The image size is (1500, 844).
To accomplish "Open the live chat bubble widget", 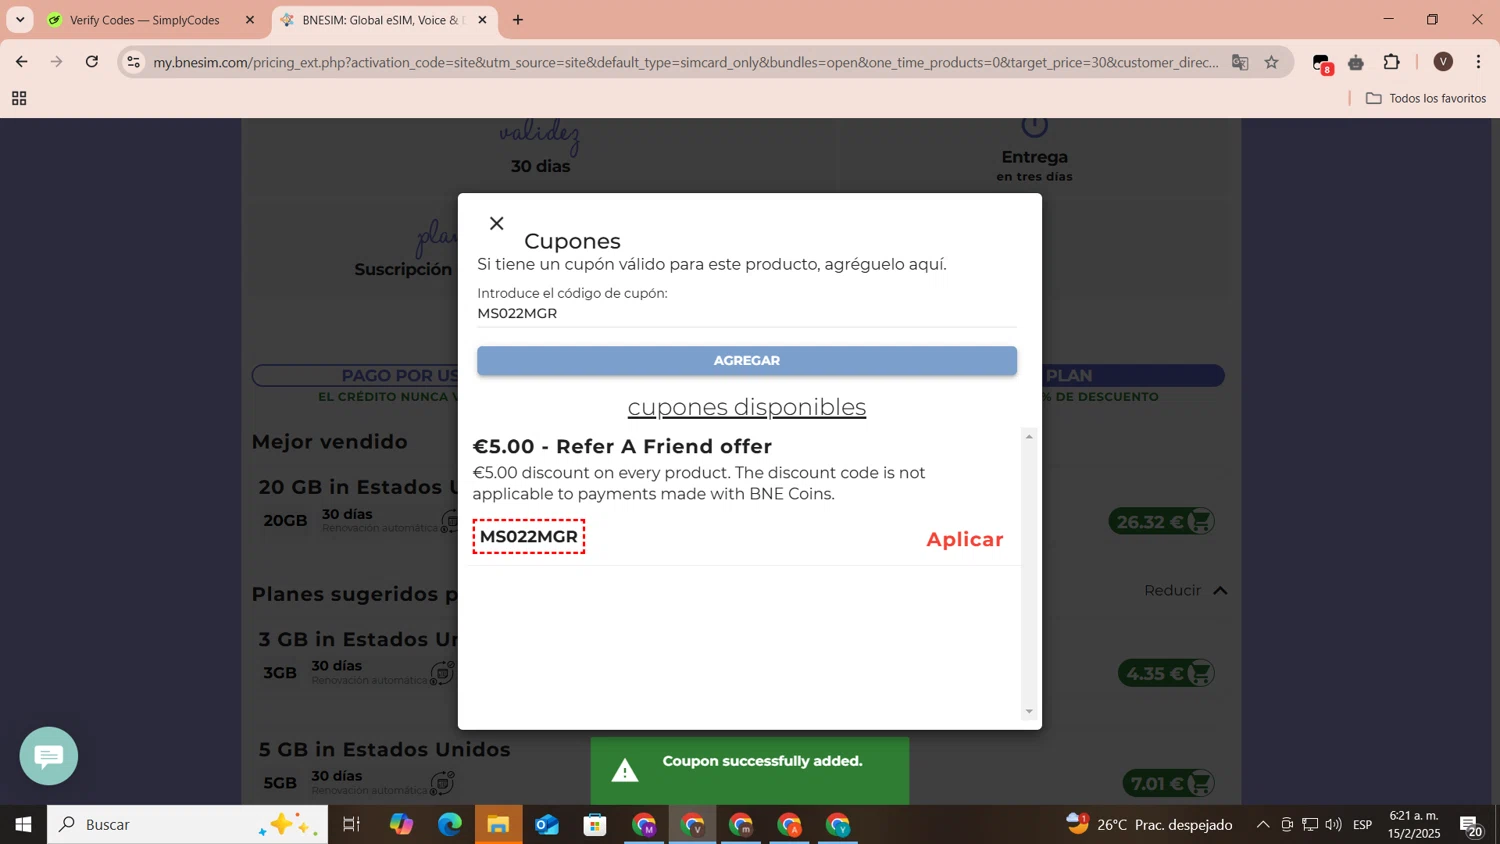I will pos(49,756).
